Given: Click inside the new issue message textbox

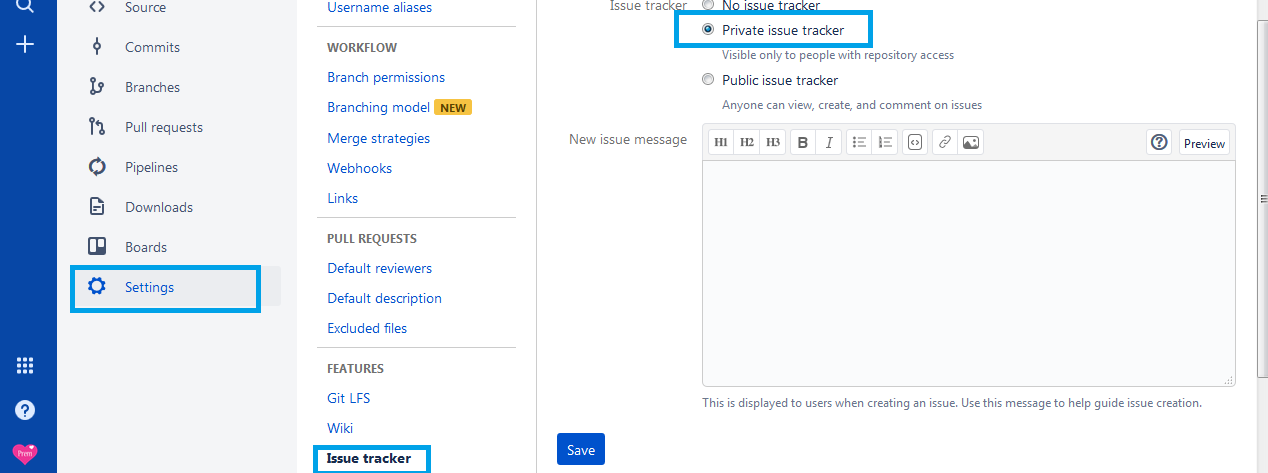Looking at the screenshot, I should pyautogui.click(x=968, y=273).
